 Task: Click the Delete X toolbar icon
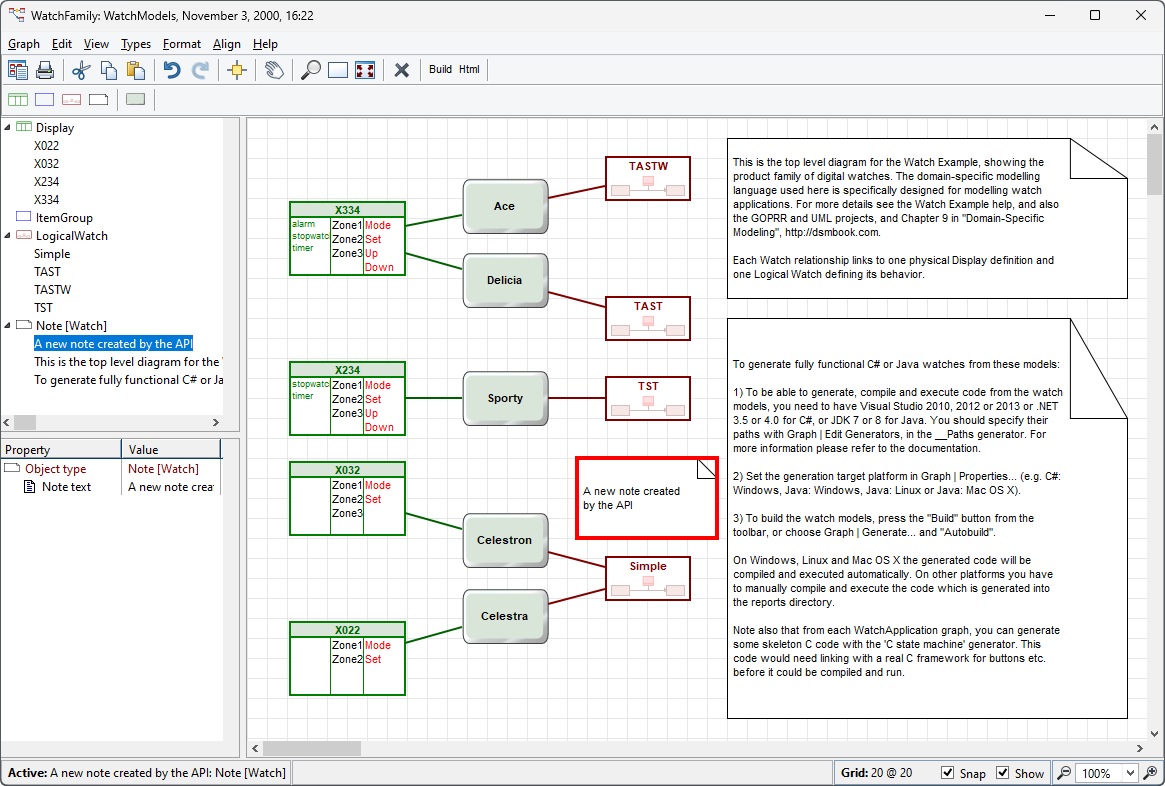tap(403, 70)
